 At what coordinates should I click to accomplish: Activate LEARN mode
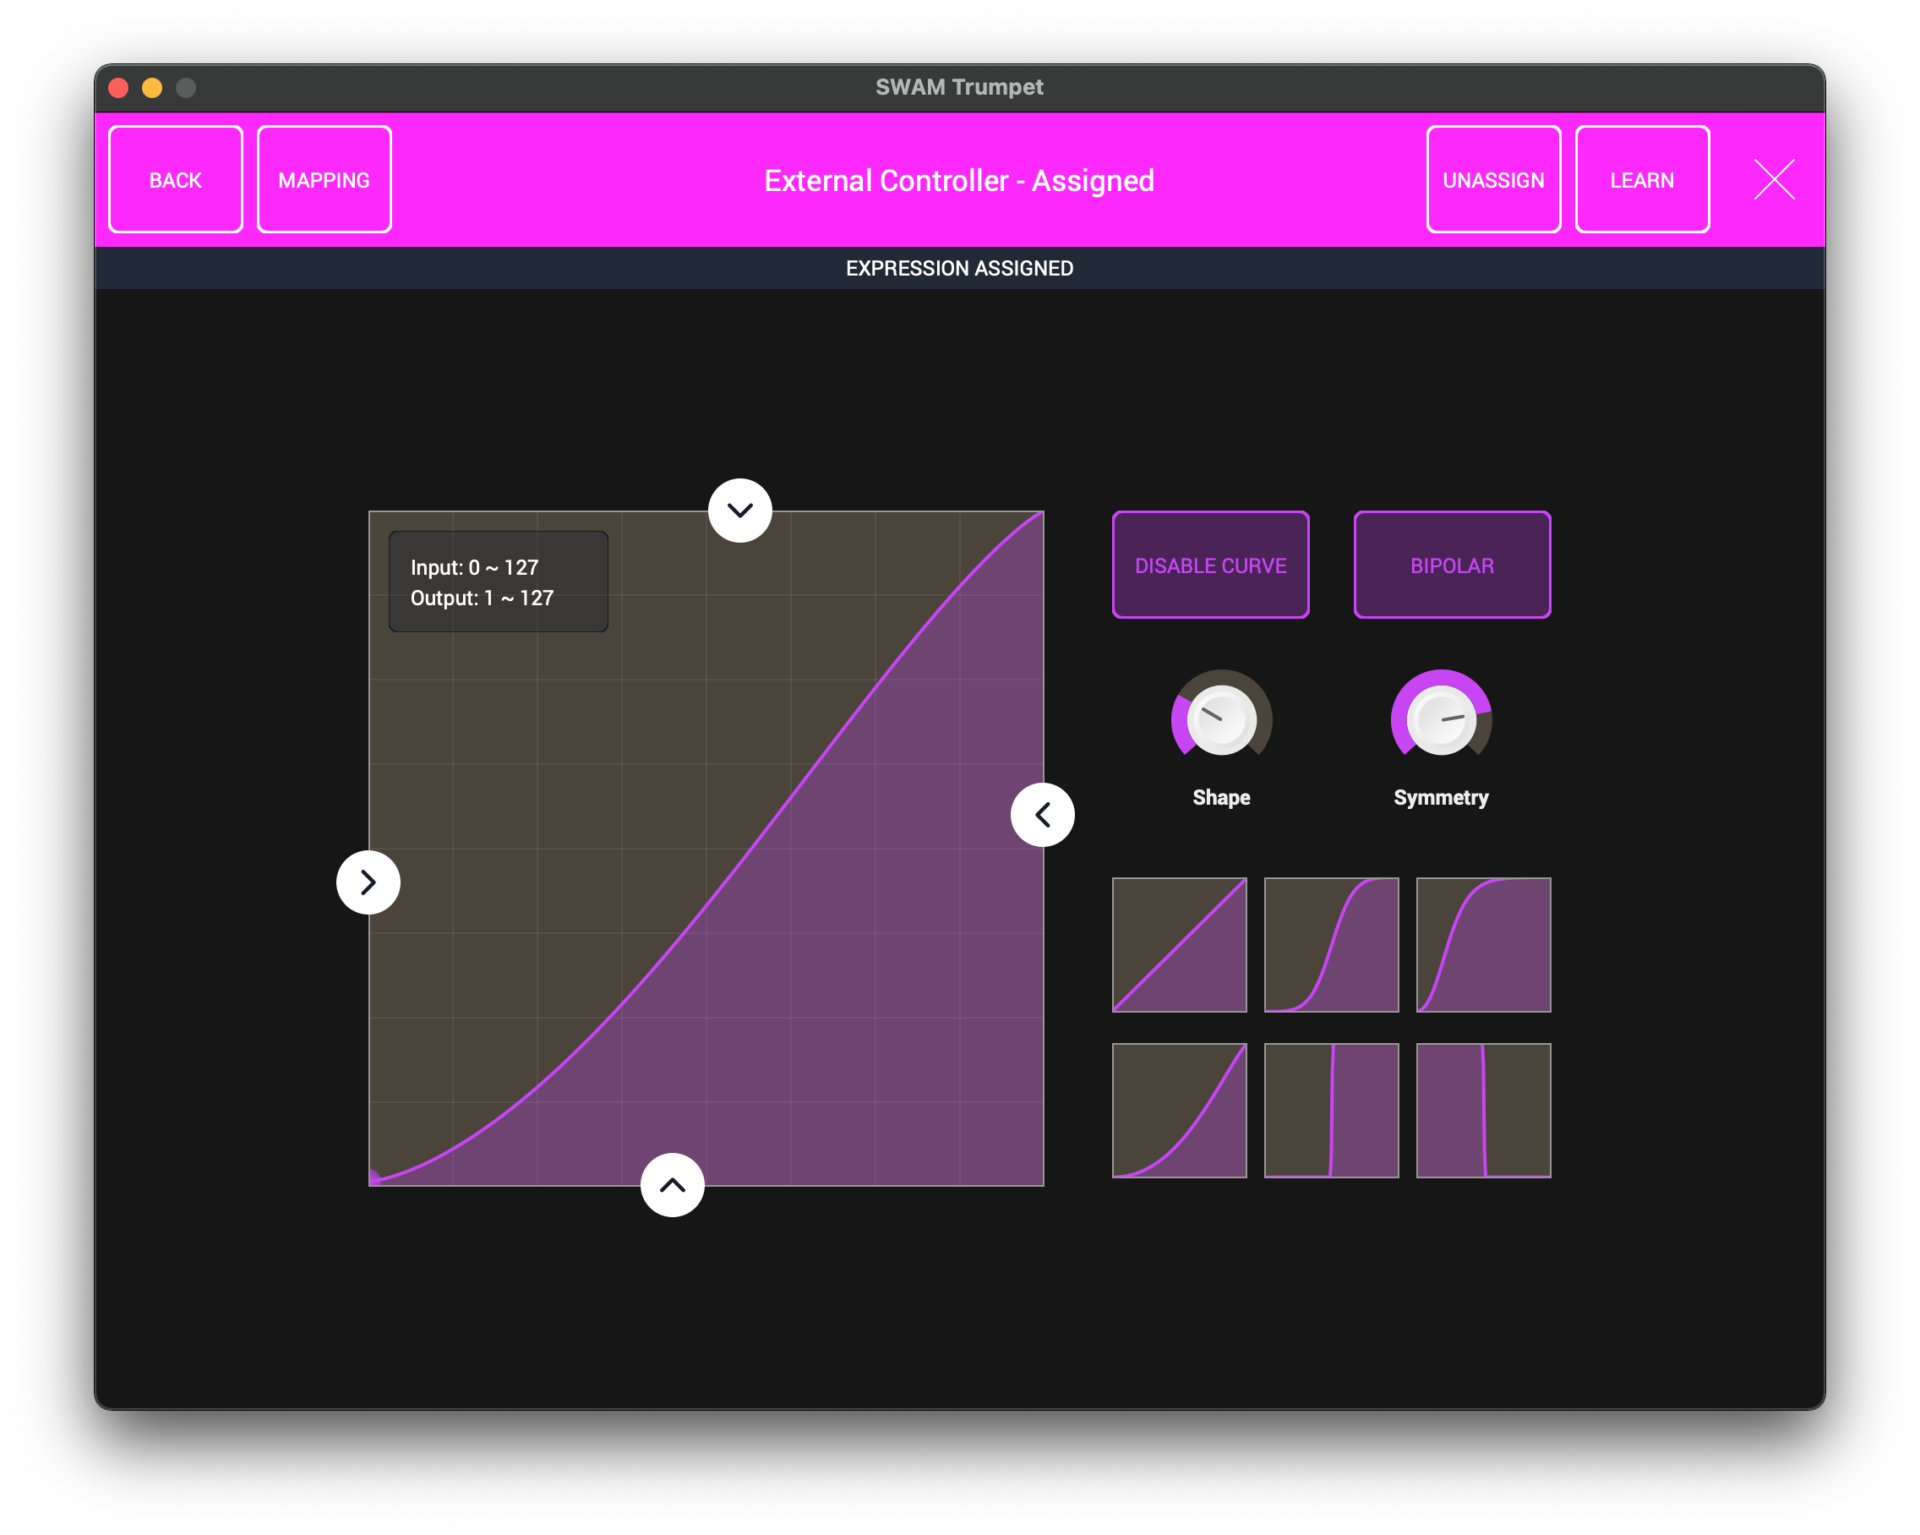[1642, 179]
